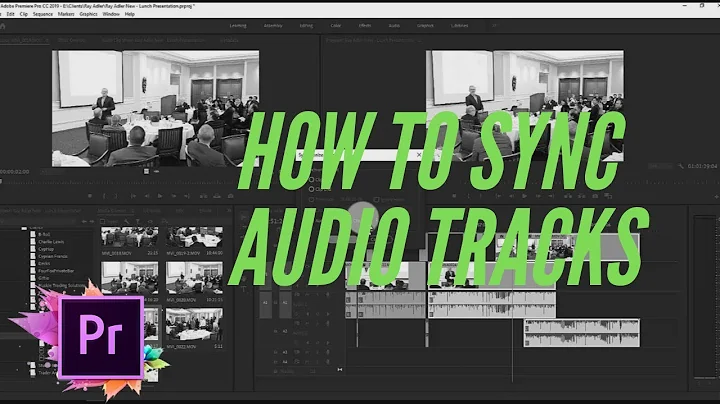Export frame from Source monitor

[x=231, y=196]
